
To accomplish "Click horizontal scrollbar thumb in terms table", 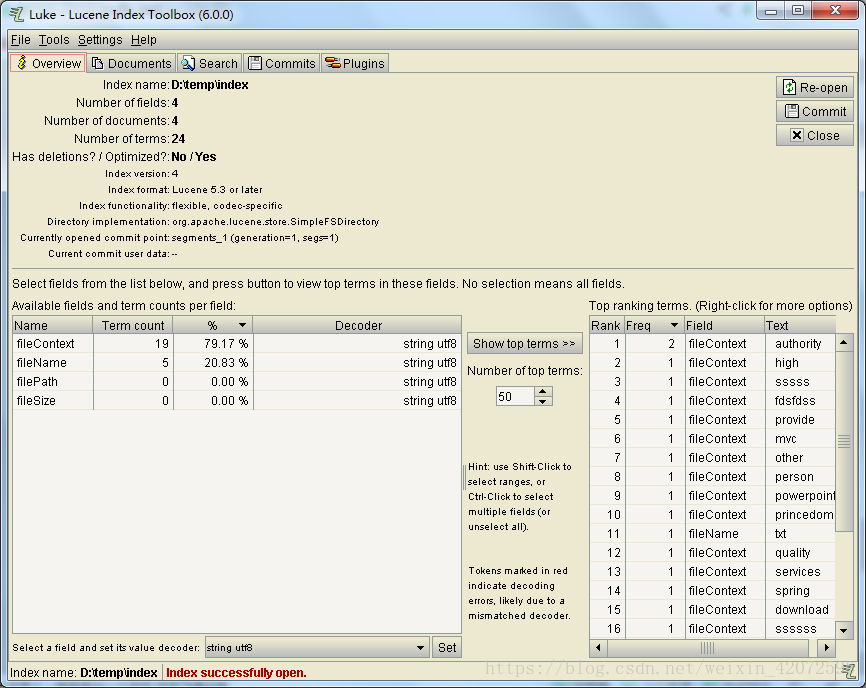I will (x=707, y=647).
